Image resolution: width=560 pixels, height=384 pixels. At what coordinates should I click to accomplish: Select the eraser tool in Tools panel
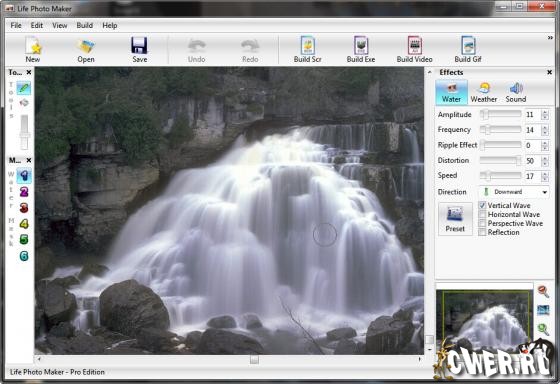pyautogui.click(x=24, y=103)
